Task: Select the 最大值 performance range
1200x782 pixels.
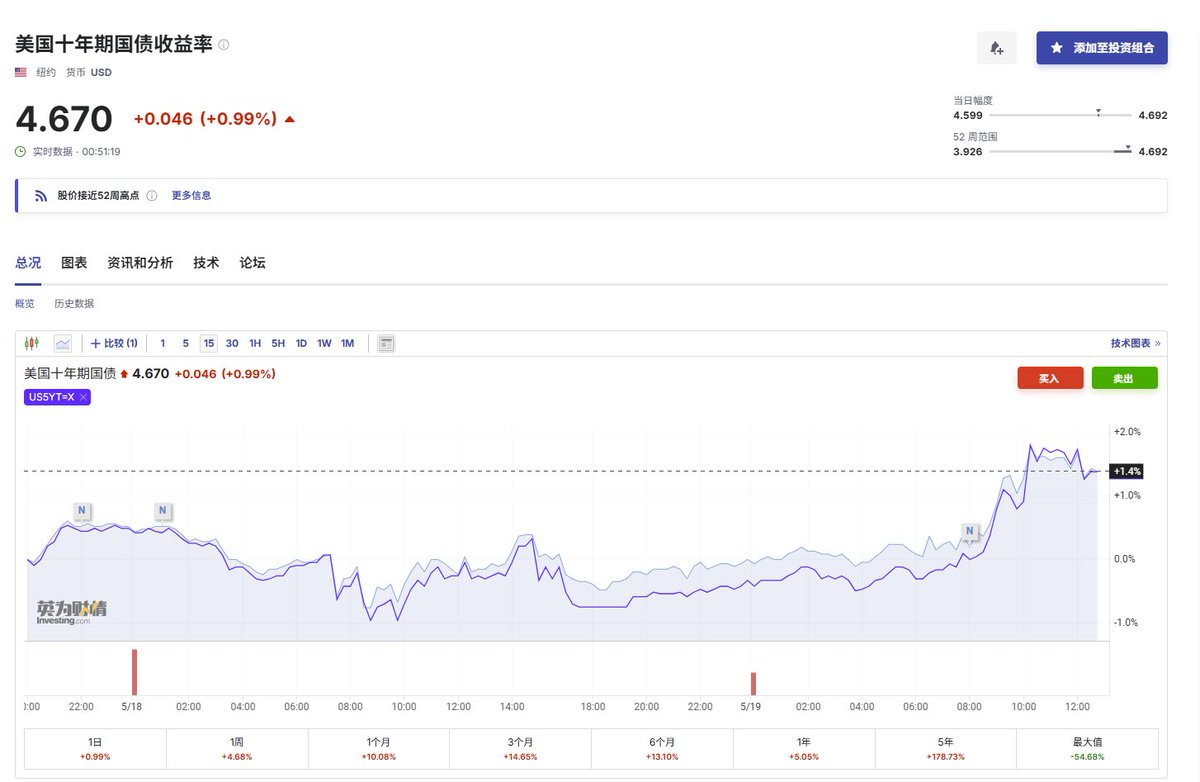Action: point(1087,748)
